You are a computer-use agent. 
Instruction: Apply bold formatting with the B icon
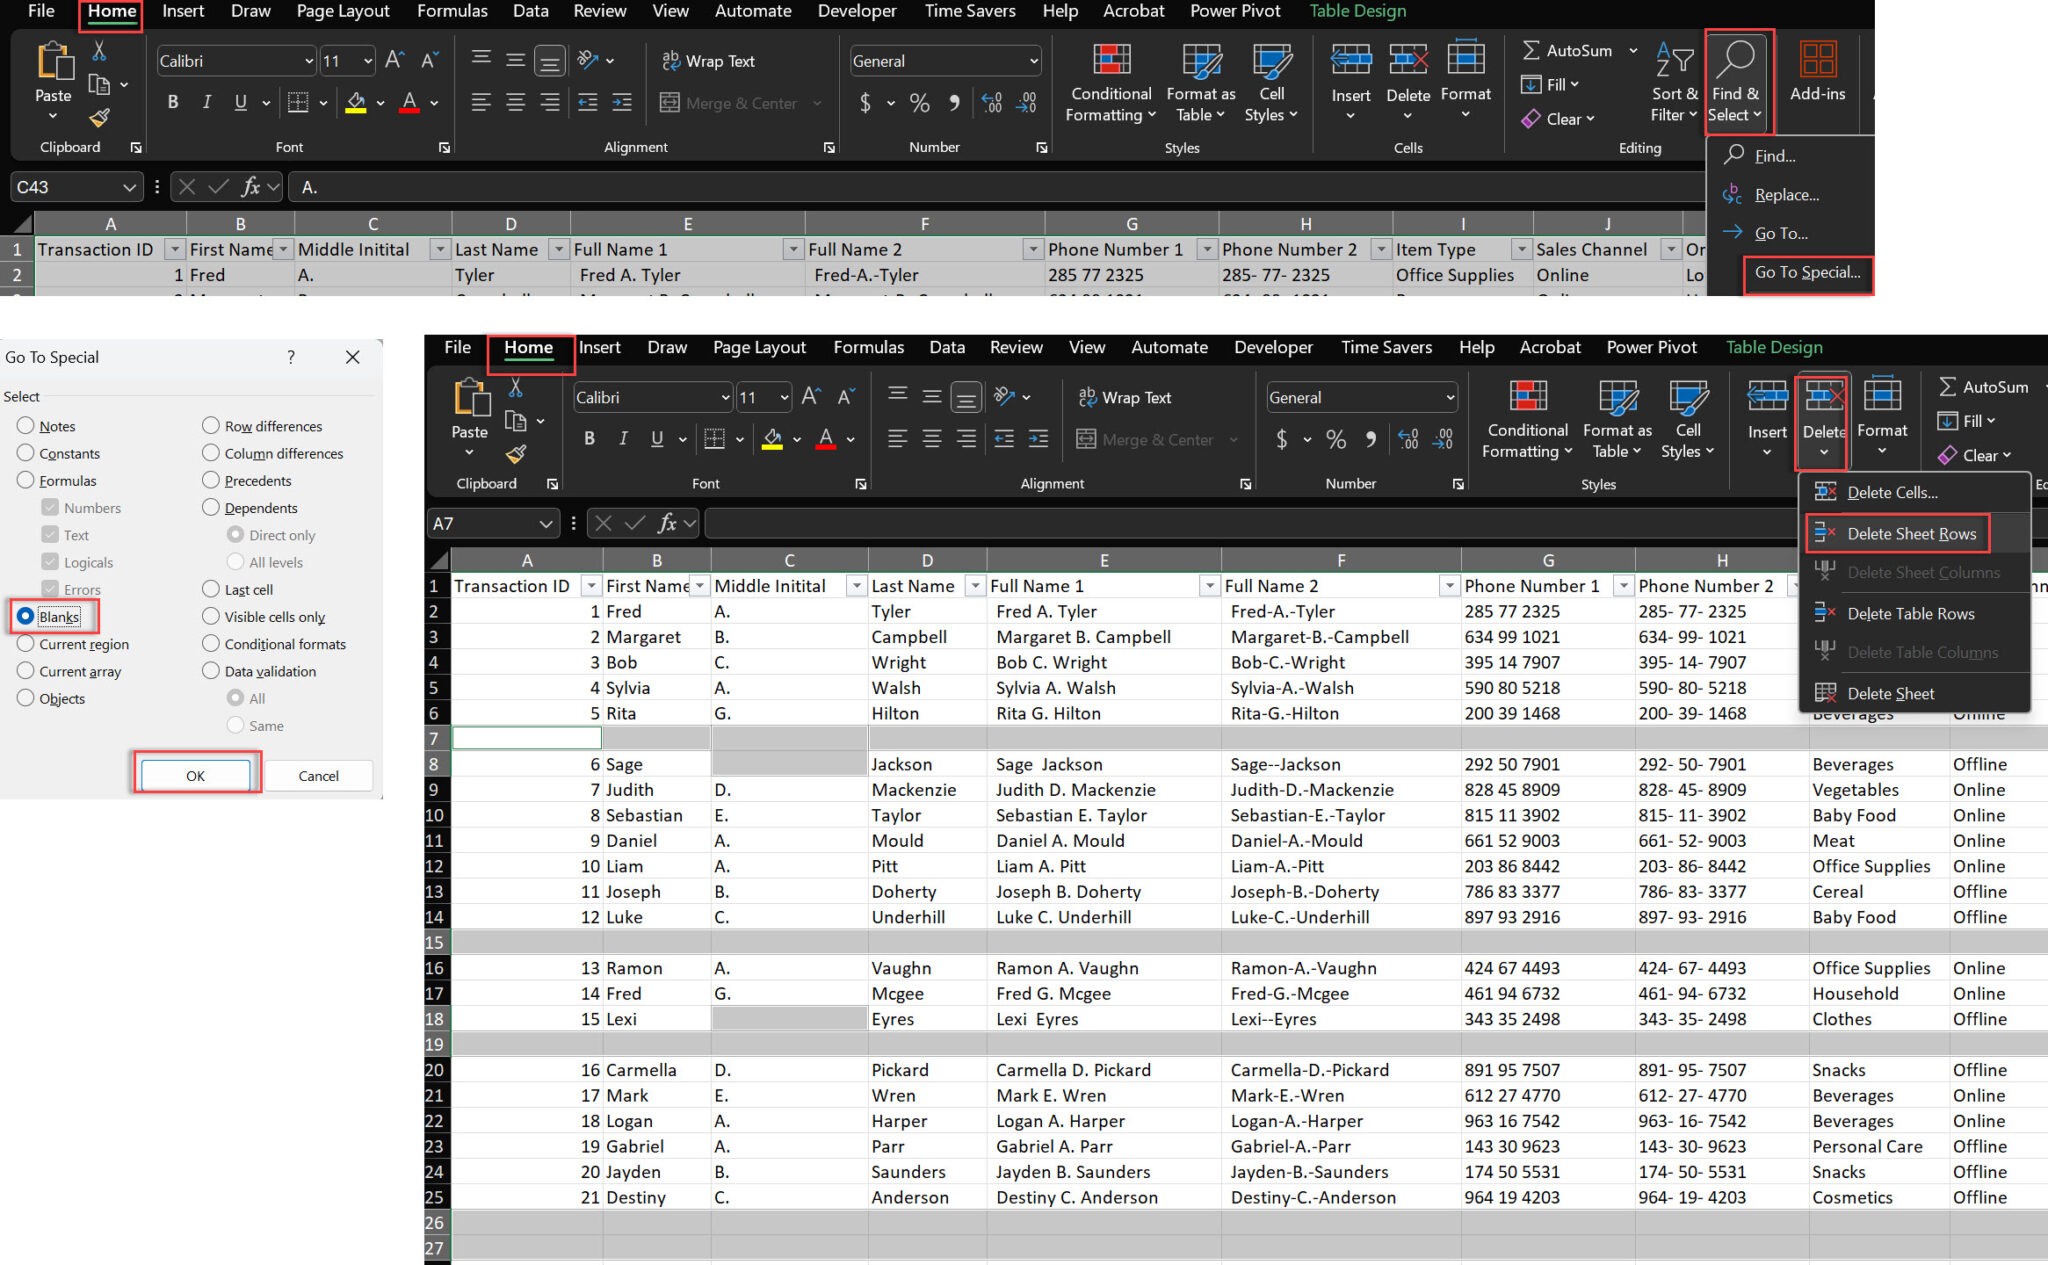172,102
